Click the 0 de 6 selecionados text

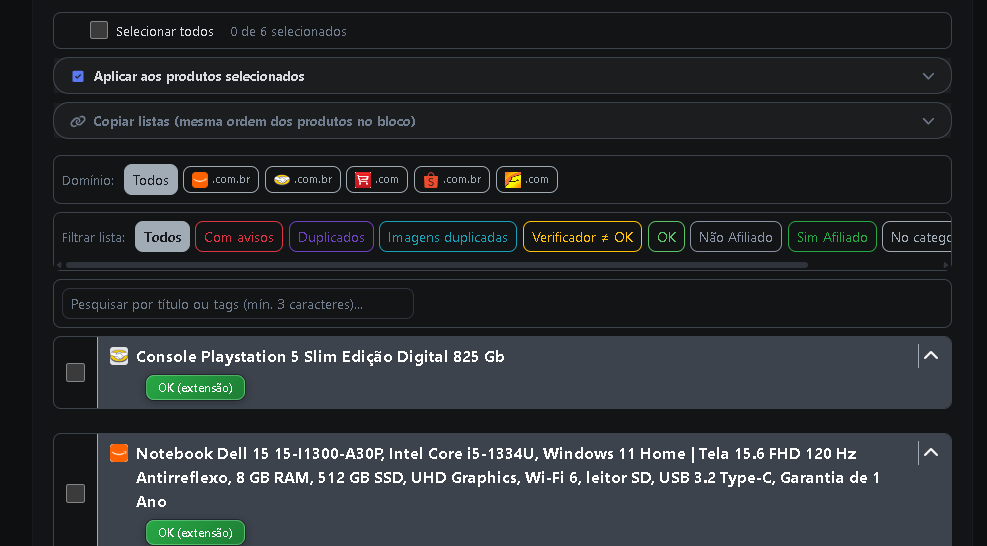pos(288,31)
